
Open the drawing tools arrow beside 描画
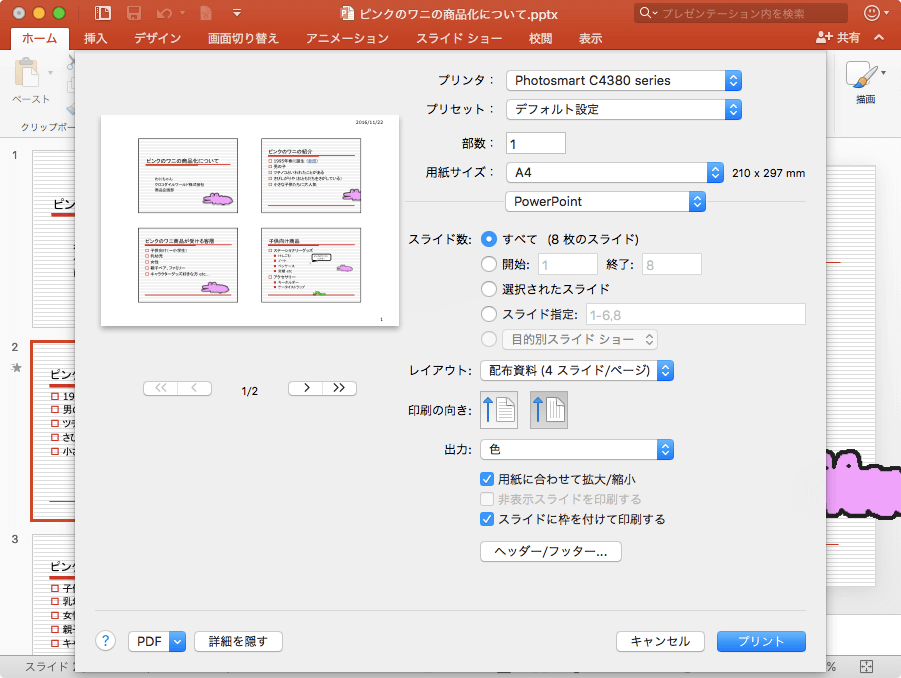(883, 72)
